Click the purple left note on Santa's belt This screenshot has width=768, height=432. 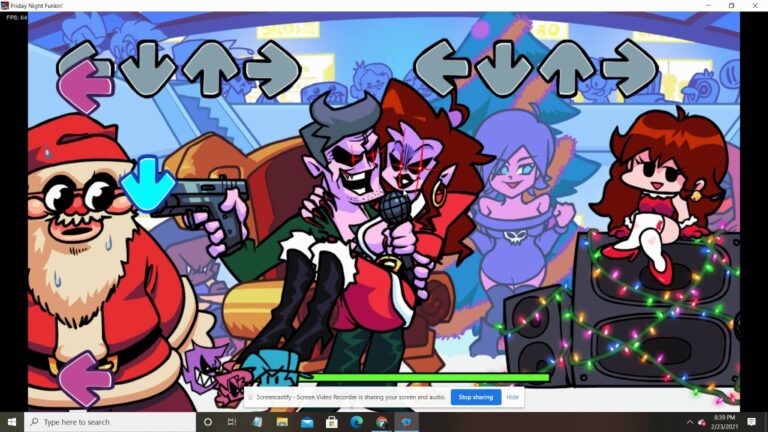(85, 379)
